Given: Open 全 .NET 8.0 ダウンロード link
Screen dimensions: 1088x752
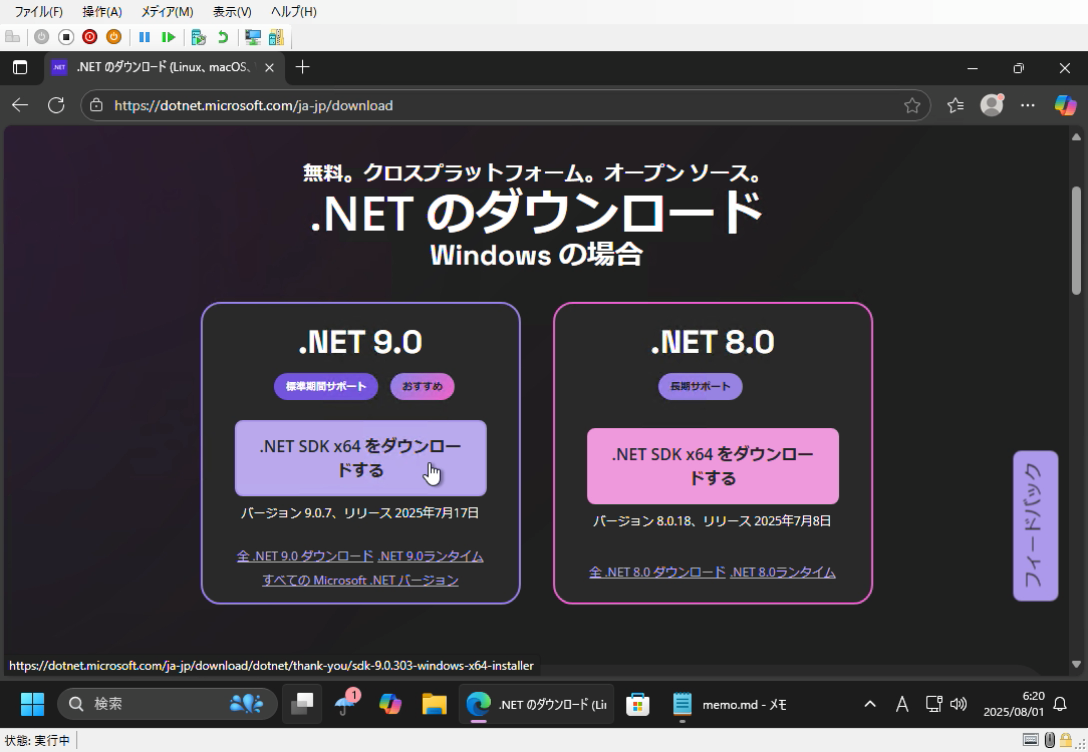Looking at the screenshot, I should pyautogui.click(x=657, y=572).
